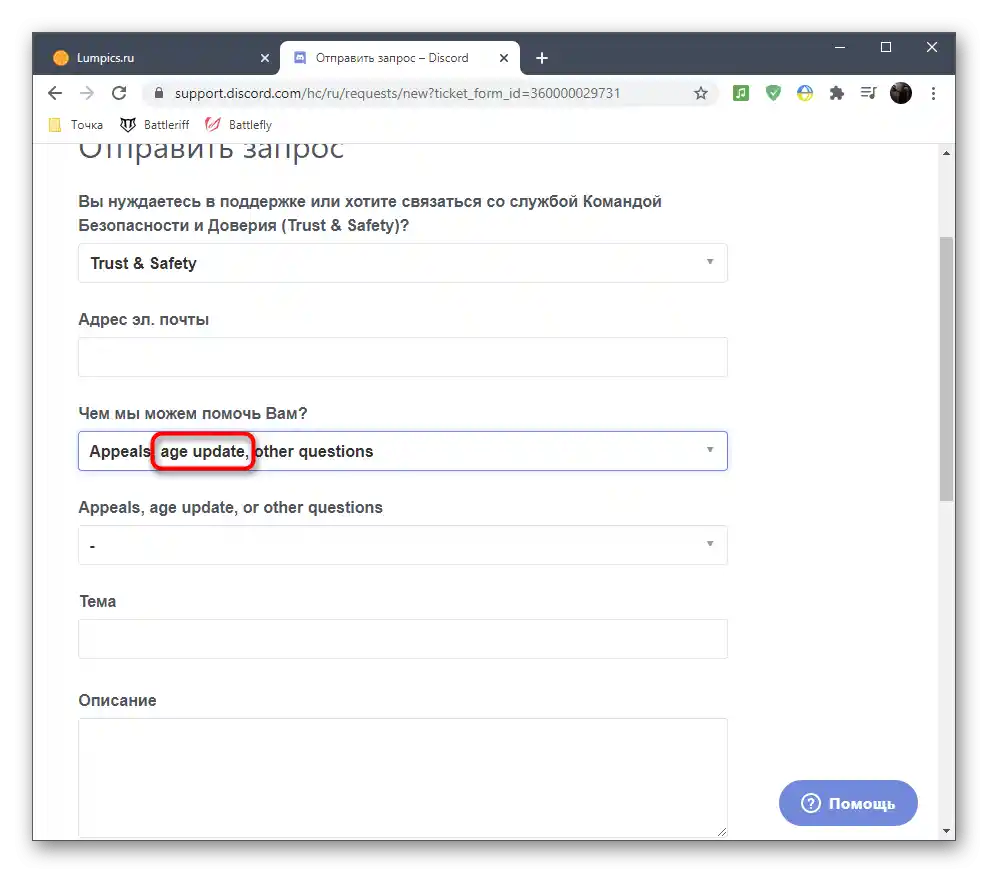Click the profile avatar in the toolbar
Screen dimensions: 988x873
click(x=901, y=93)
